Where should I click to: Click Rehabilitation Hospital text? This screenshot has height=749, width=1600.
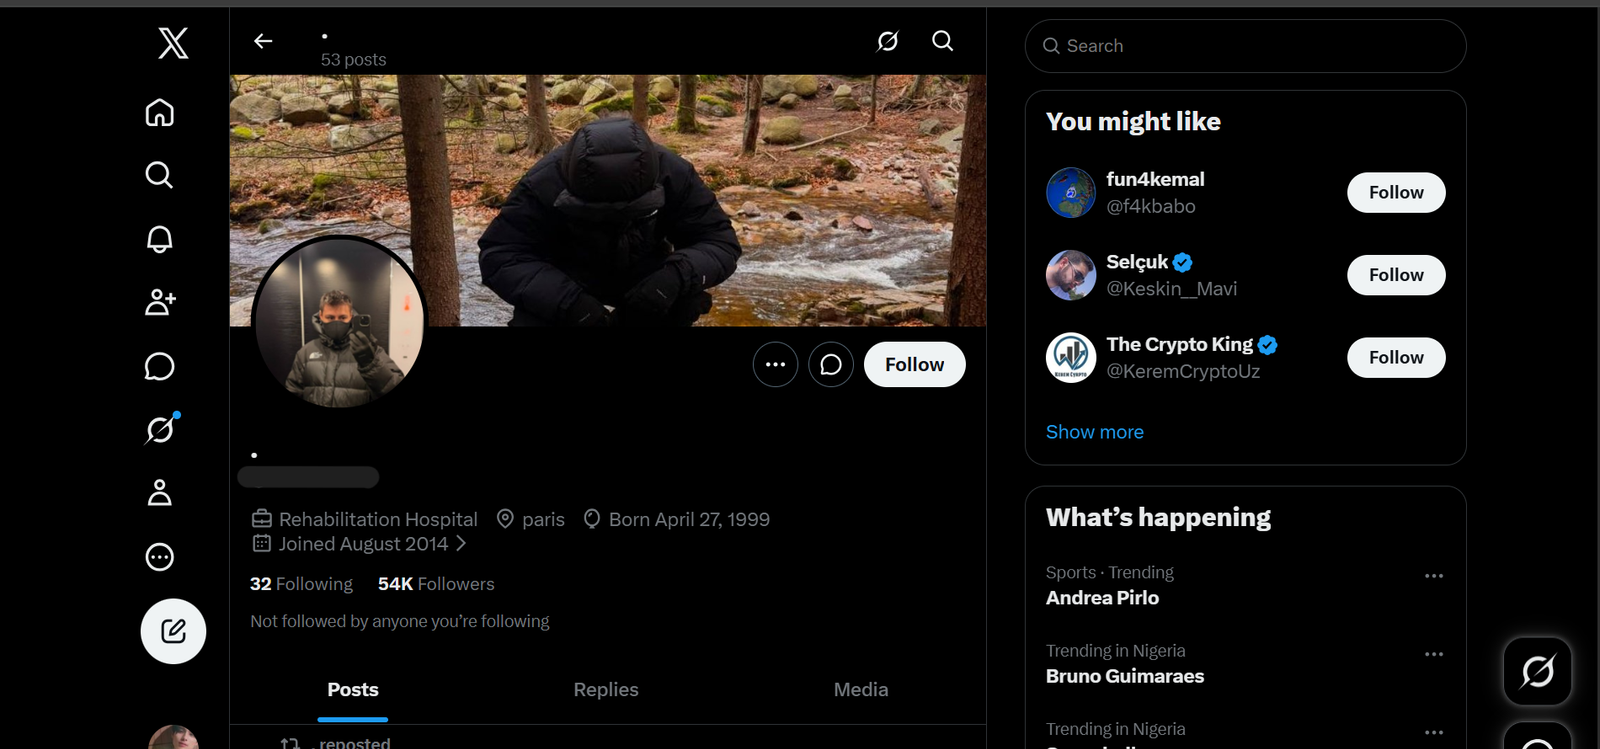[x=378, y=520]
